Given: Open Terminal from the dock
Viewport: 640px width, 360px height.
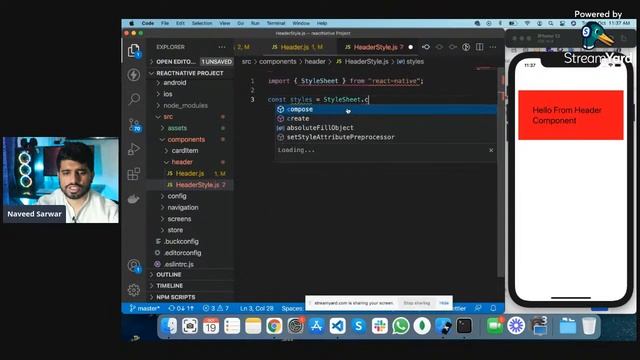Looking at the screenshot, I should [464, 326].
